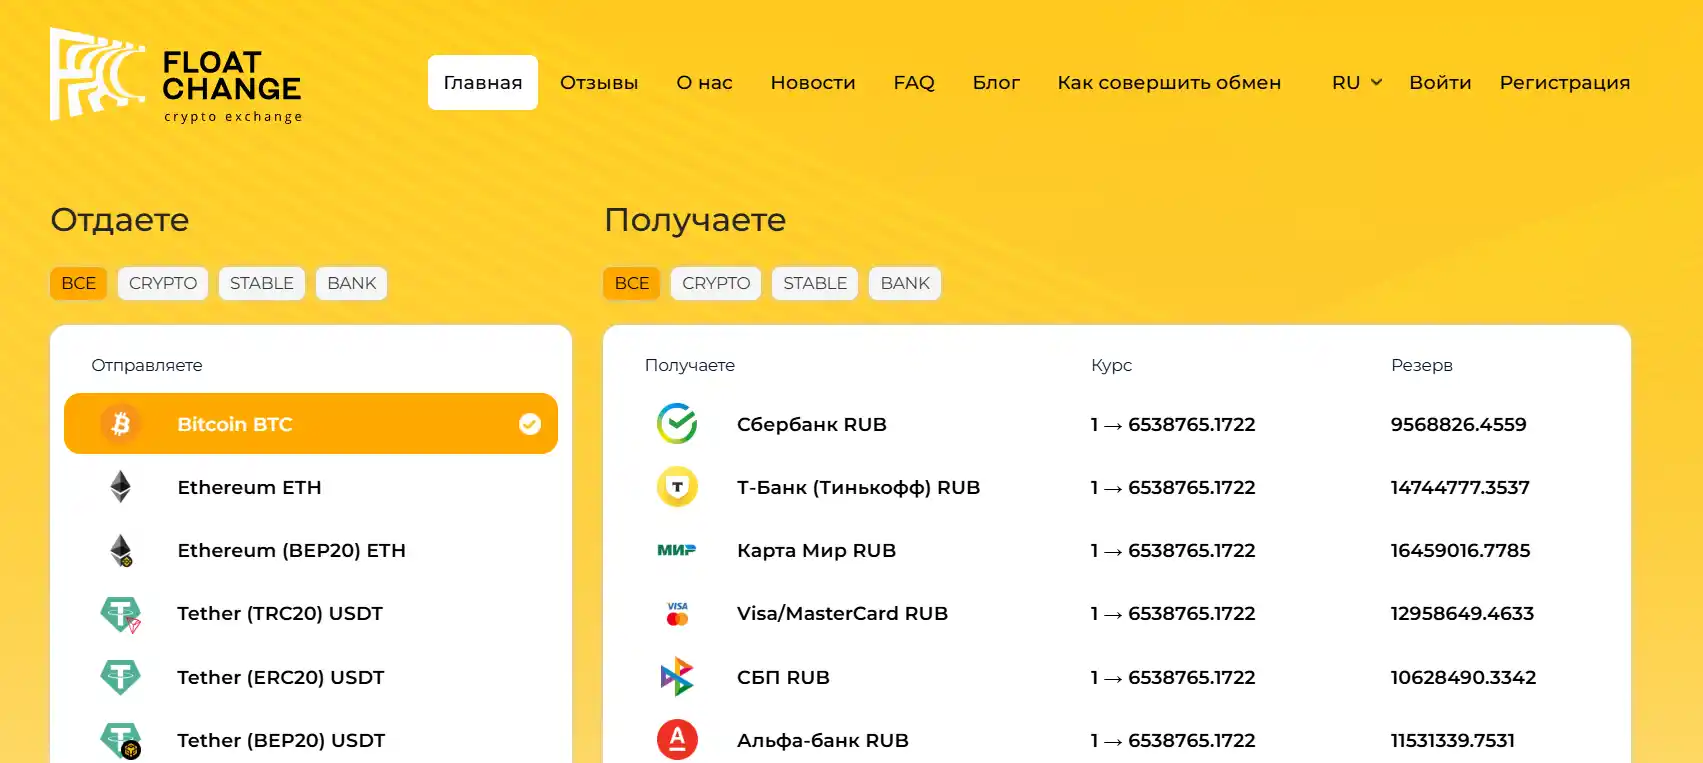Click the T-Bank yellow shield logo
This screenshot has height=763, width=1703.
pos(677,487)
